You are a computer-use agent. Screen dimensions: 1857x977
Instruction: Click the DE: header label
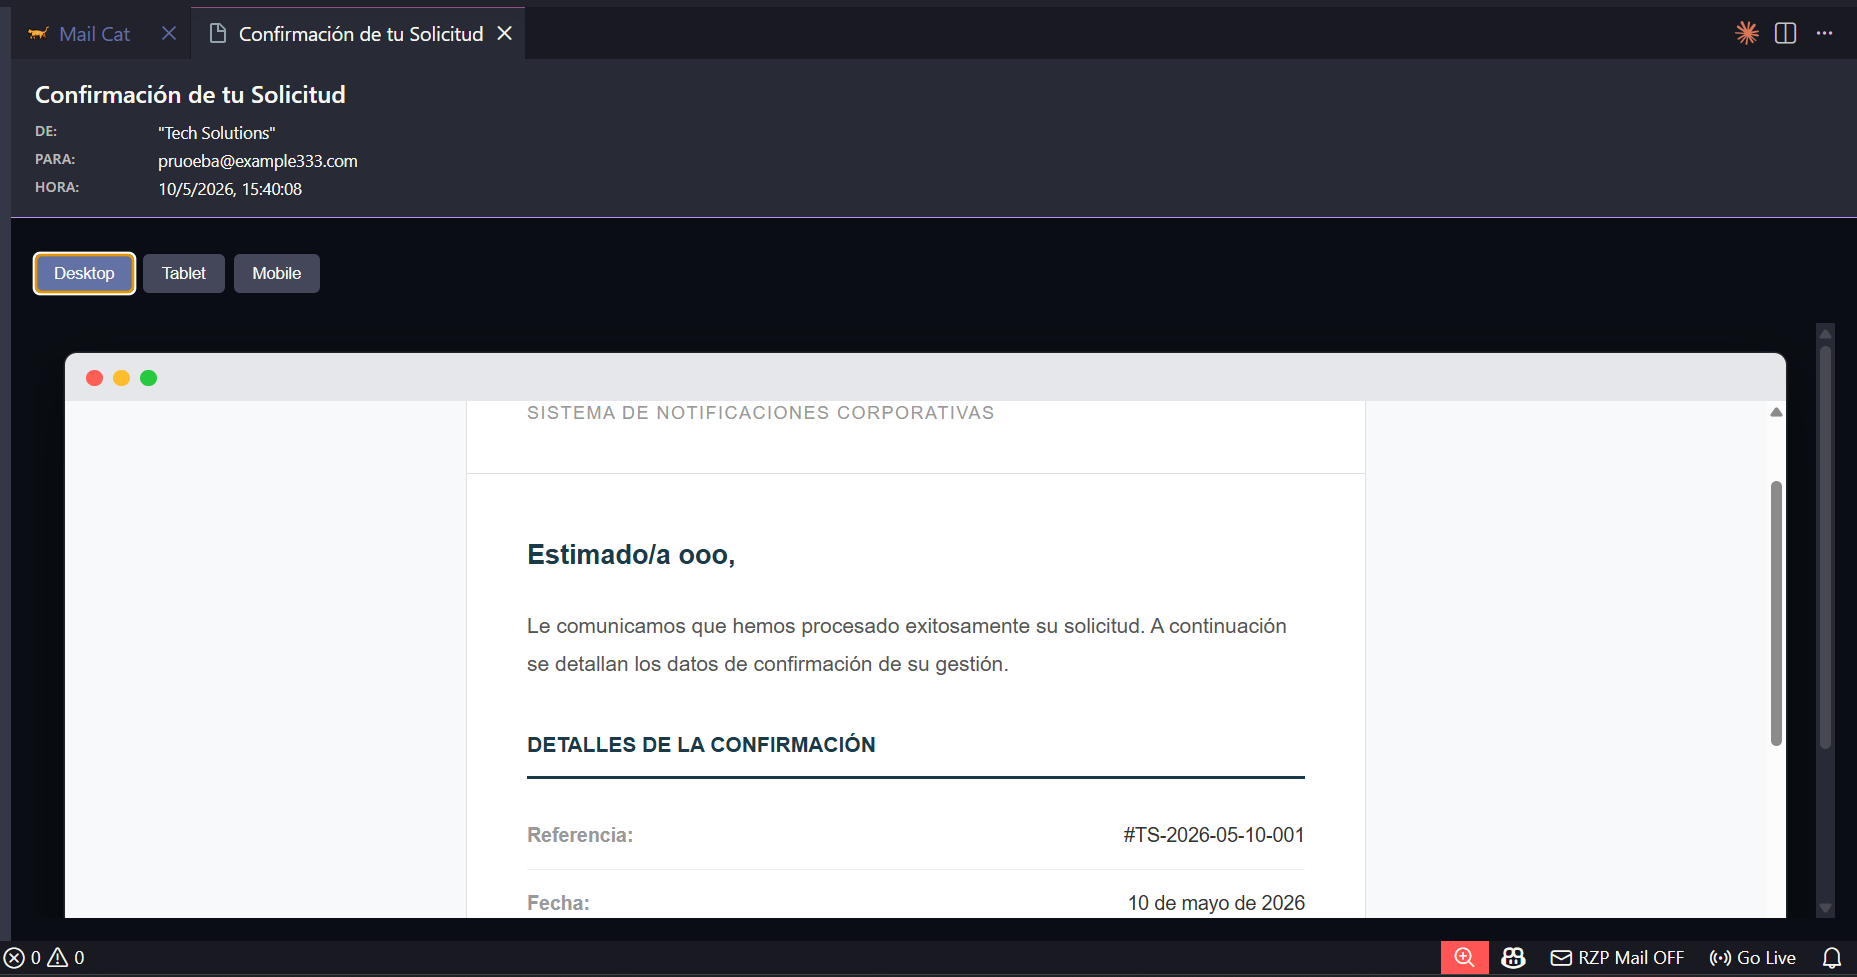[x=46, y=131]
